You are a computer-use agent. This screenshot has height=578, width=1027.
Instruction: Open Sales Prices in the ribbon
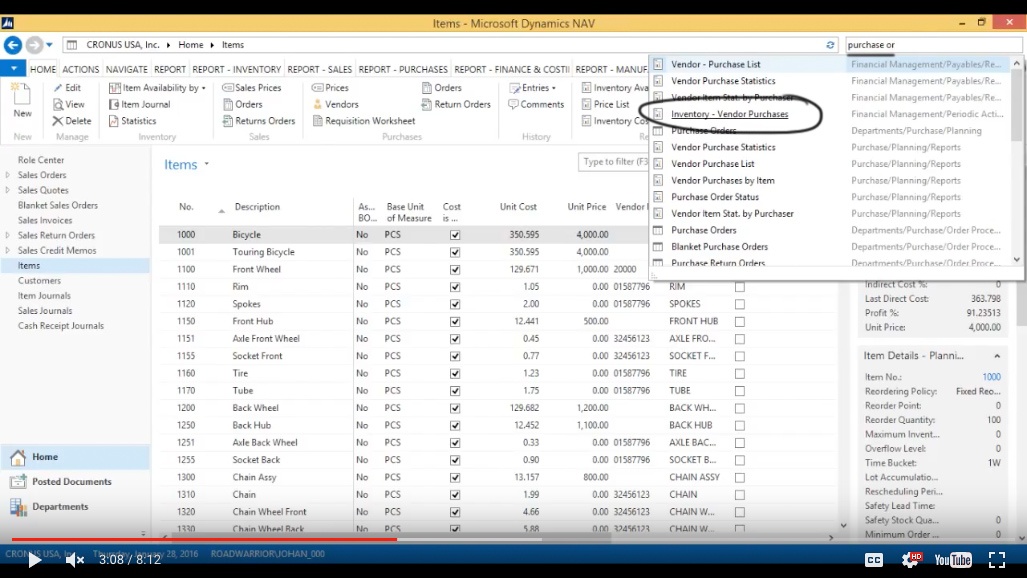252,88
